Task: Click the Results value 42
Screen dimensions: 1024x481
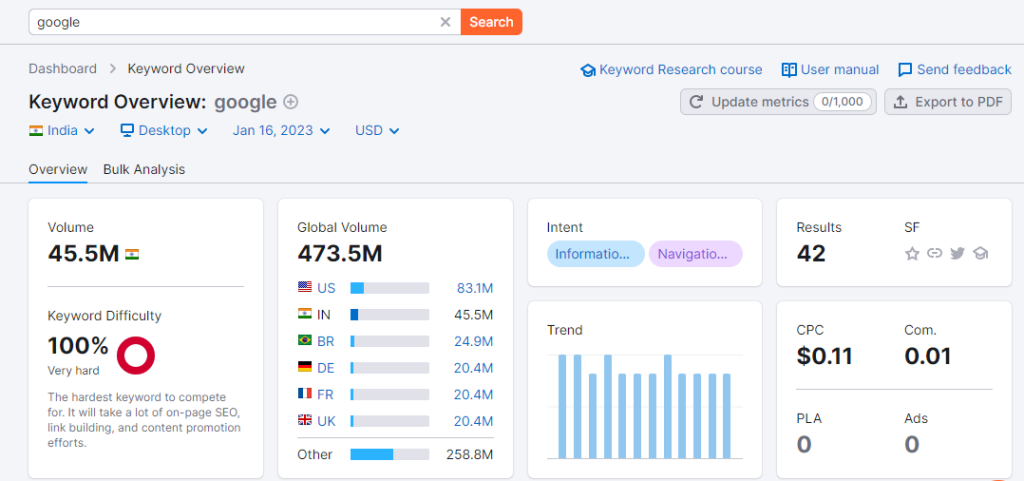Action: [x=811, y=253]
